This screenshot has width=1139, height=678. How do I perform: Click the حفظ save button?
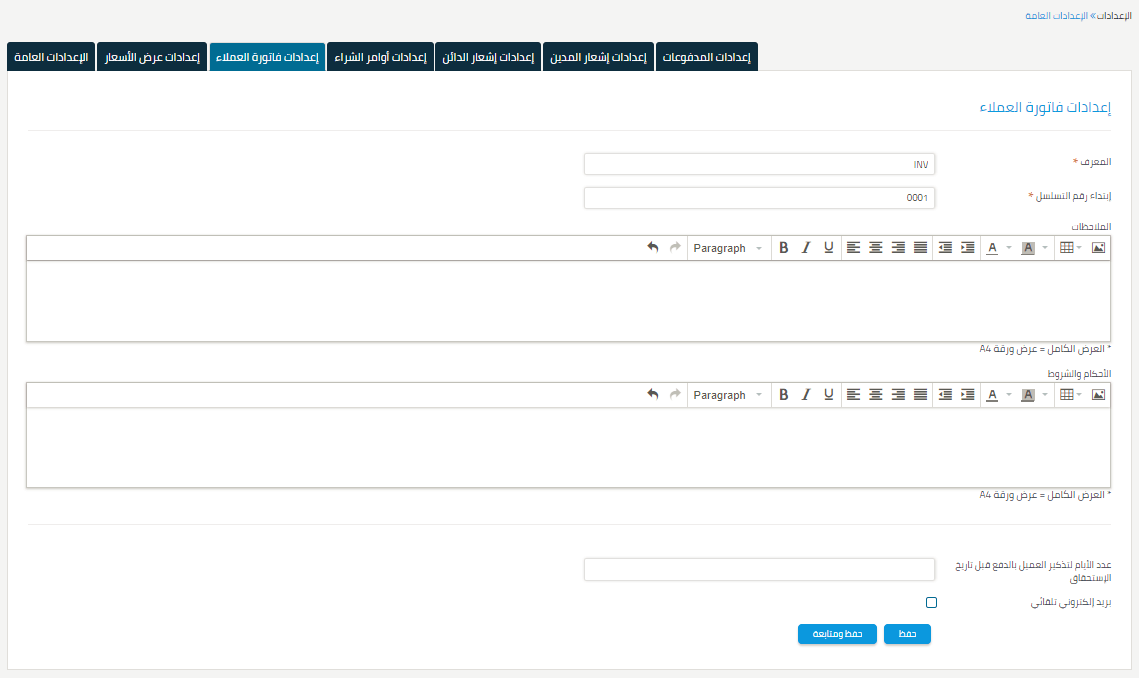coord(906,634)
